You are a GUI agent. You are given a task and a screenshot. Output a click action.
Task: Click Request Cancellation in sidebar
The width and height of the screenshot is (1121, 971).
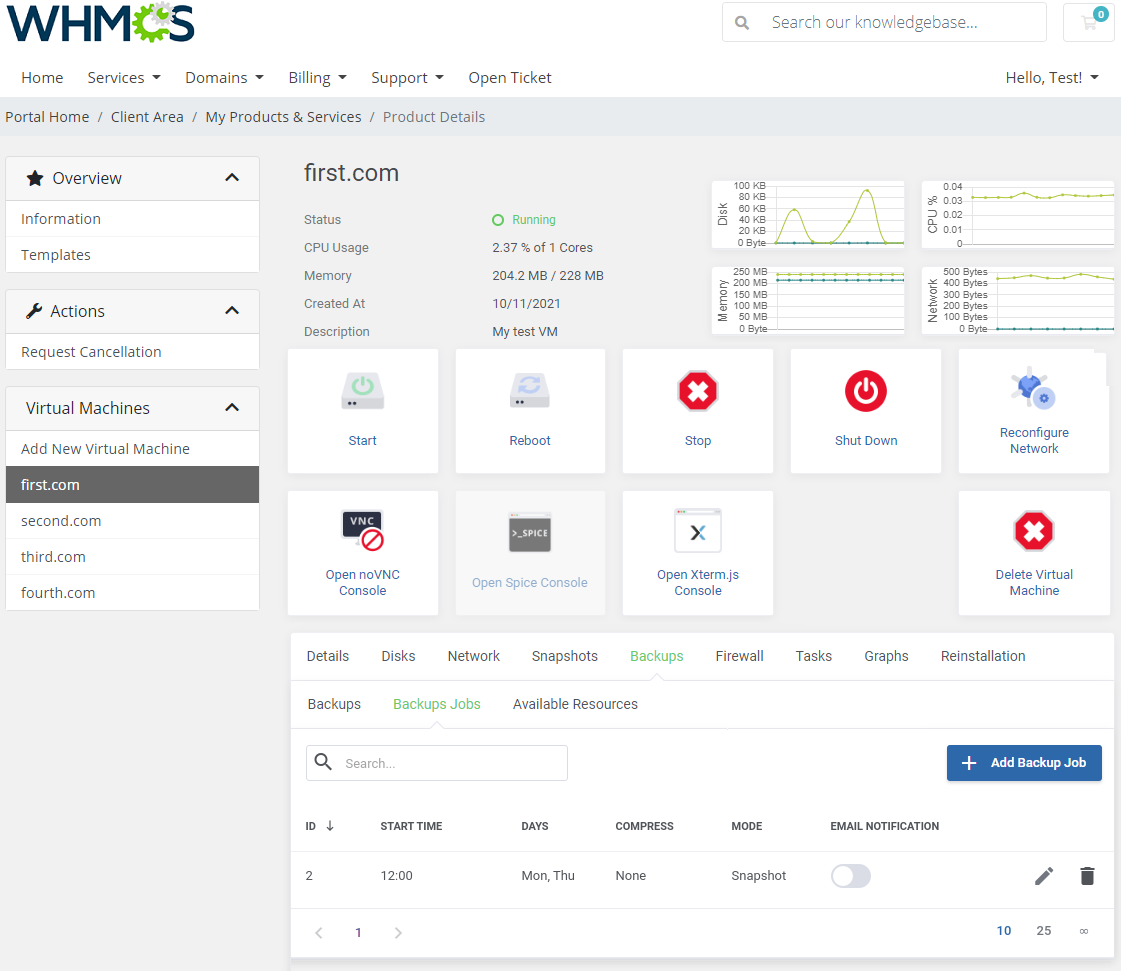(x=132, y=352)
